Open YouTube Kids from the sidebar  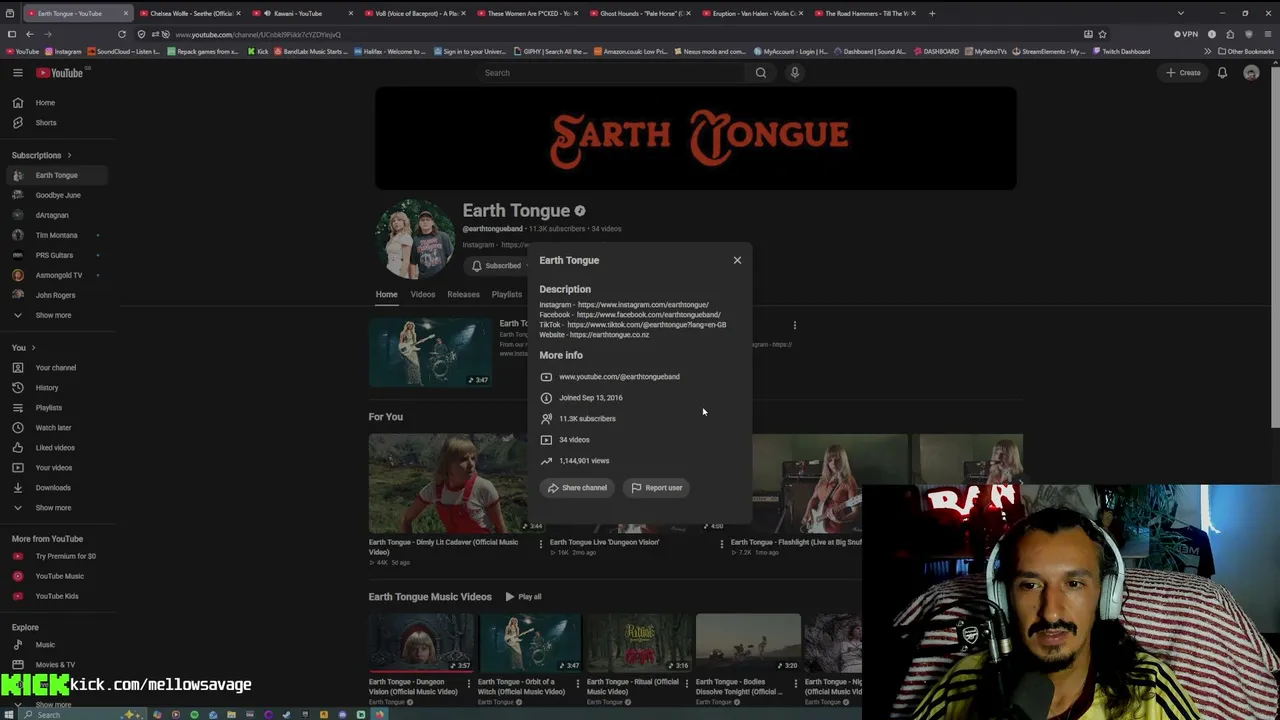[56, 596]
